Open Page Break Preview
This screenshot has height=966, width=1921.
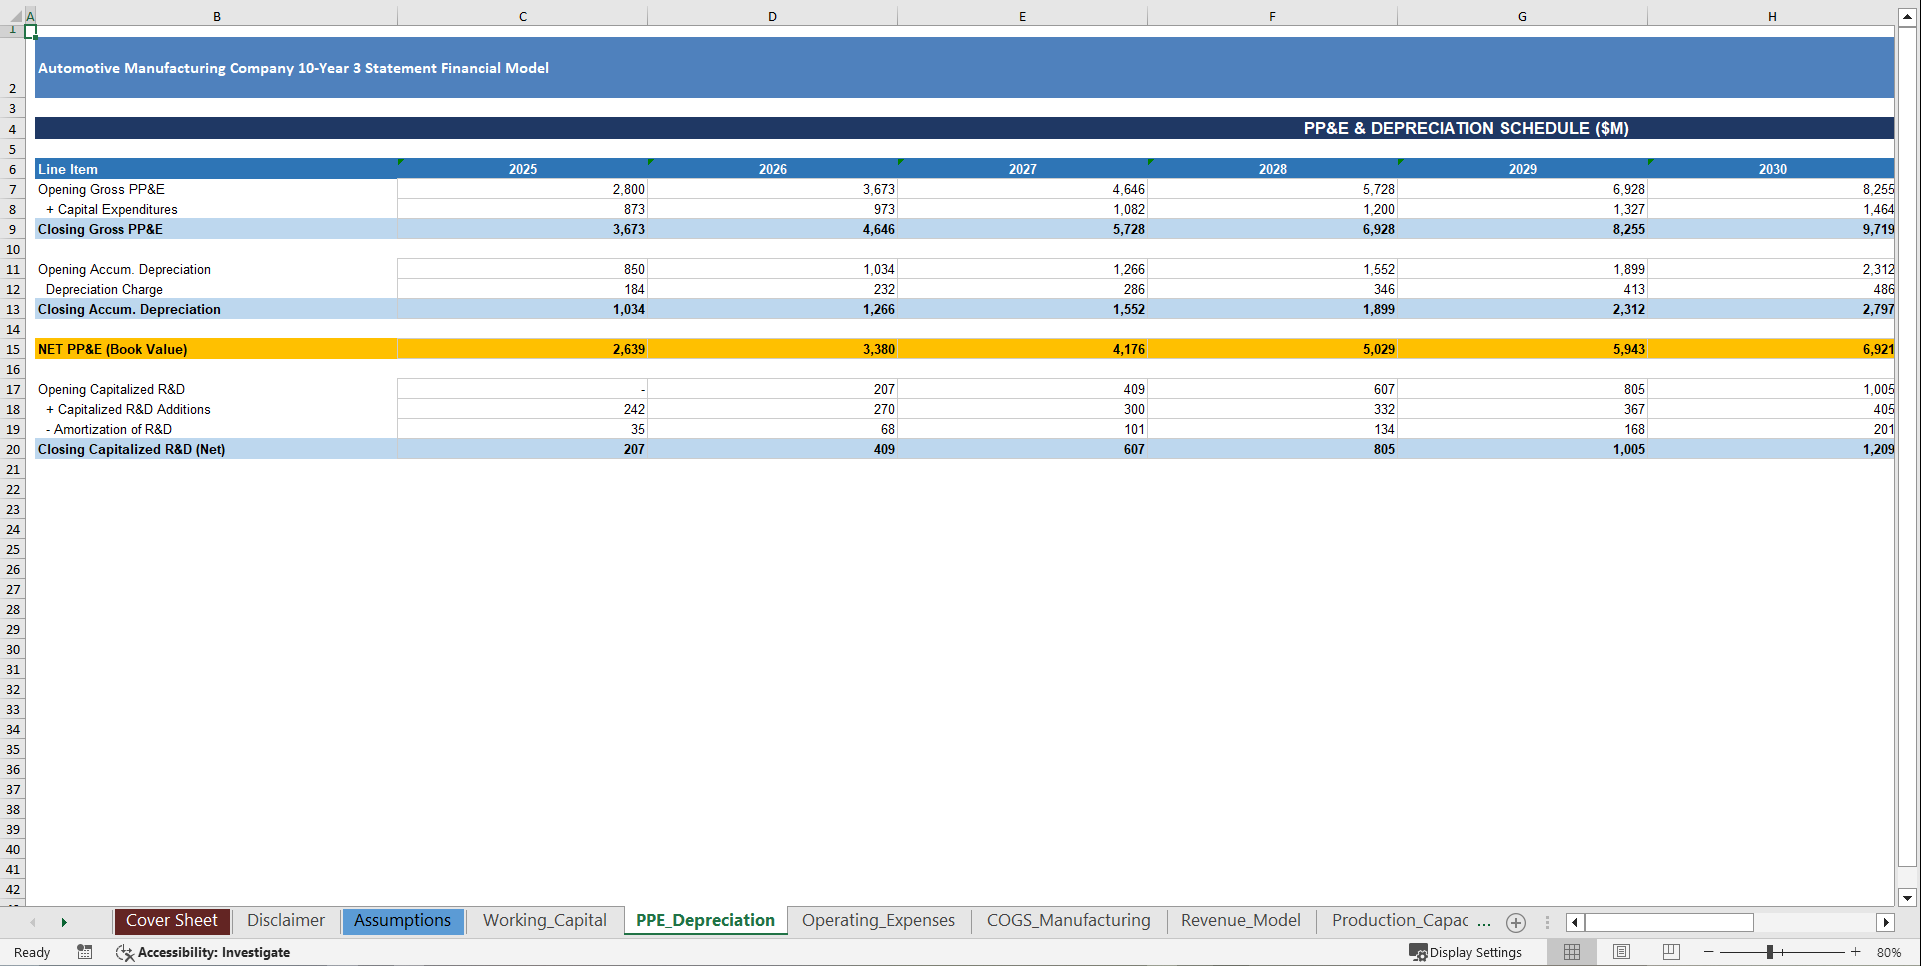pos(1670,952)
